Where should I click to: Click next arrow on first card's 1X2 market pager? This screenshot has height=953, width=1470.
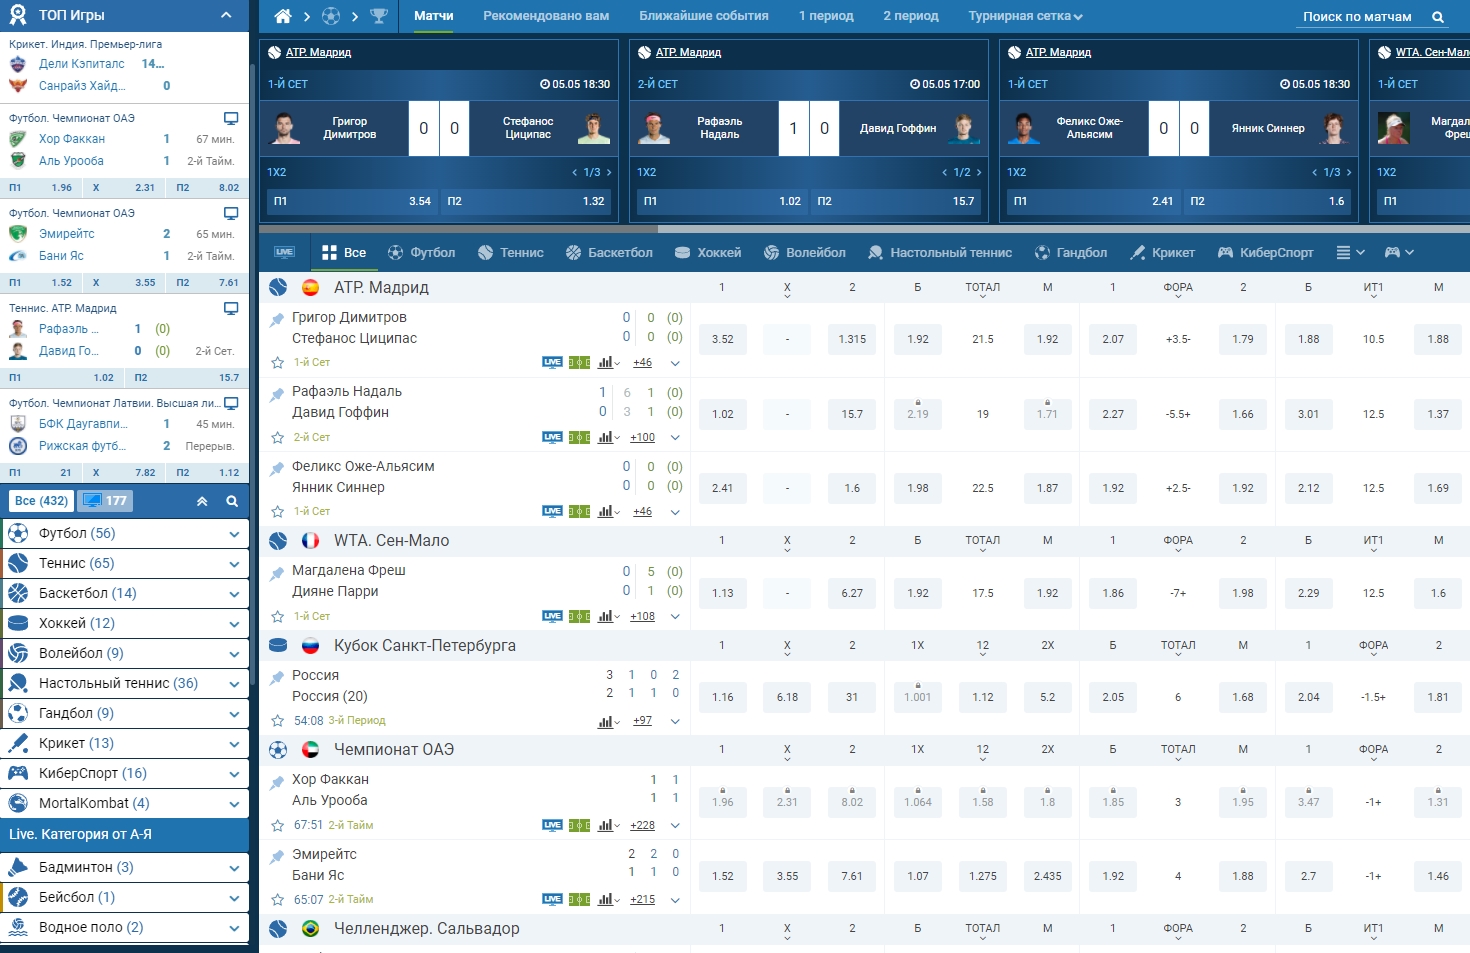pyautogui.click(x=609, y=172)
